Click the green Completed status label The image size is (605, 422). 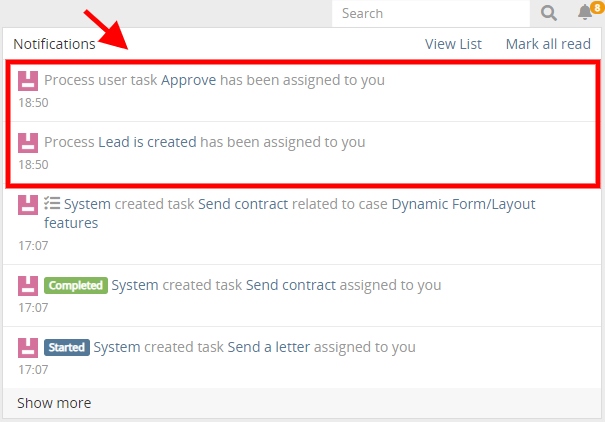pyautogui.click(x=76, y=285)
